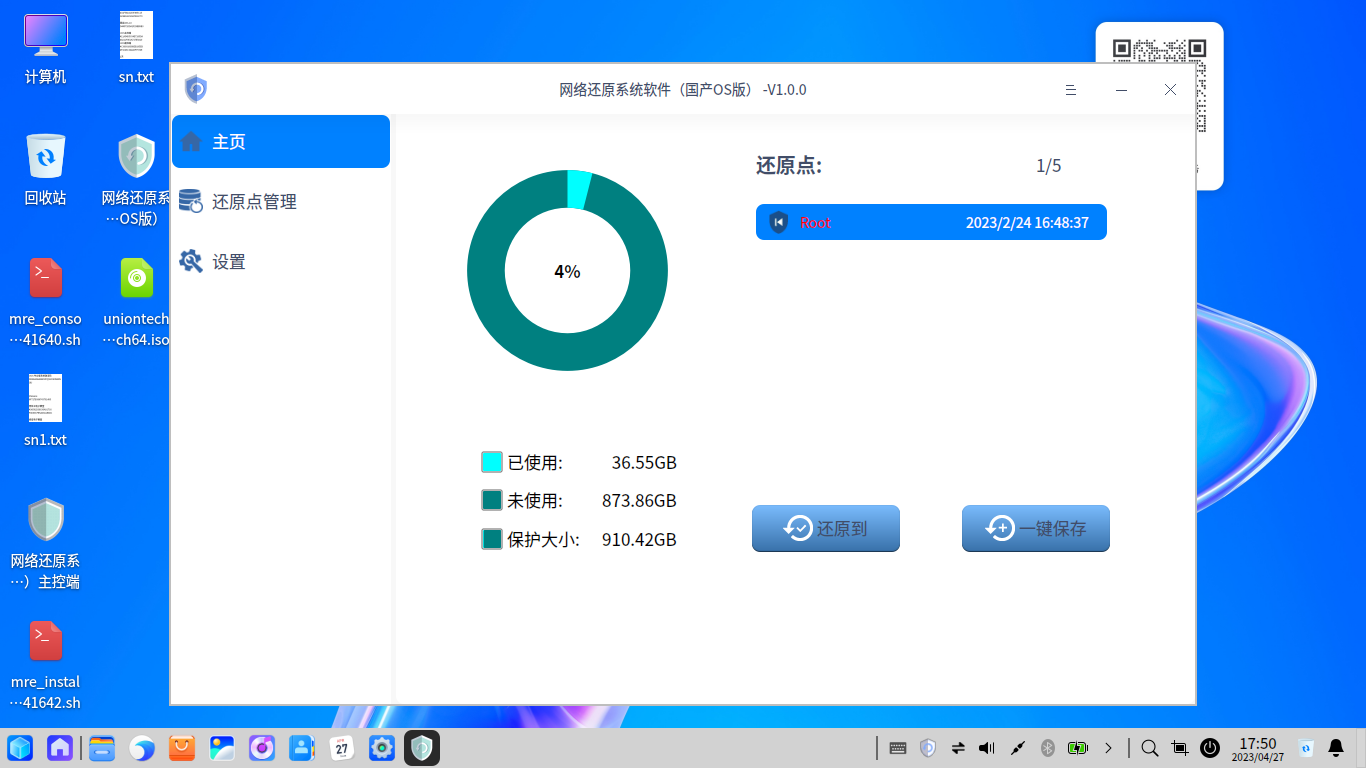
Task: Open the network restore app icon in the taskbar
Action: (x=421, y=747)
